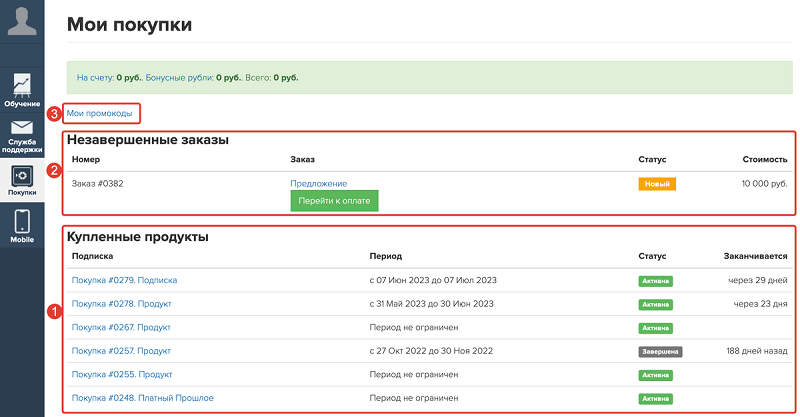Open Покупка #0267. Продукт
This screenshot has width=800, height=417.
[121, 327]
